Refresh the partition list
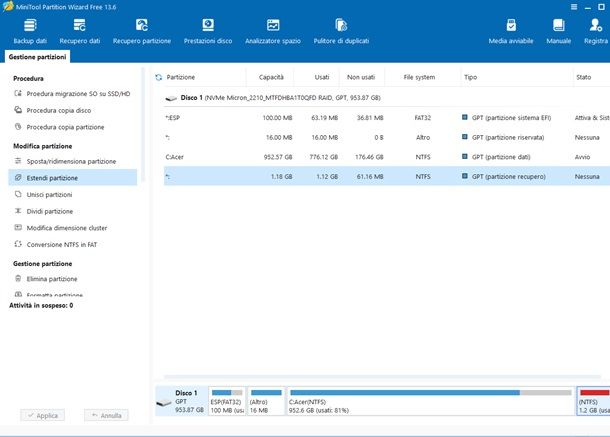This screenshot has height=437, width=610. click(x=158, y=77)
